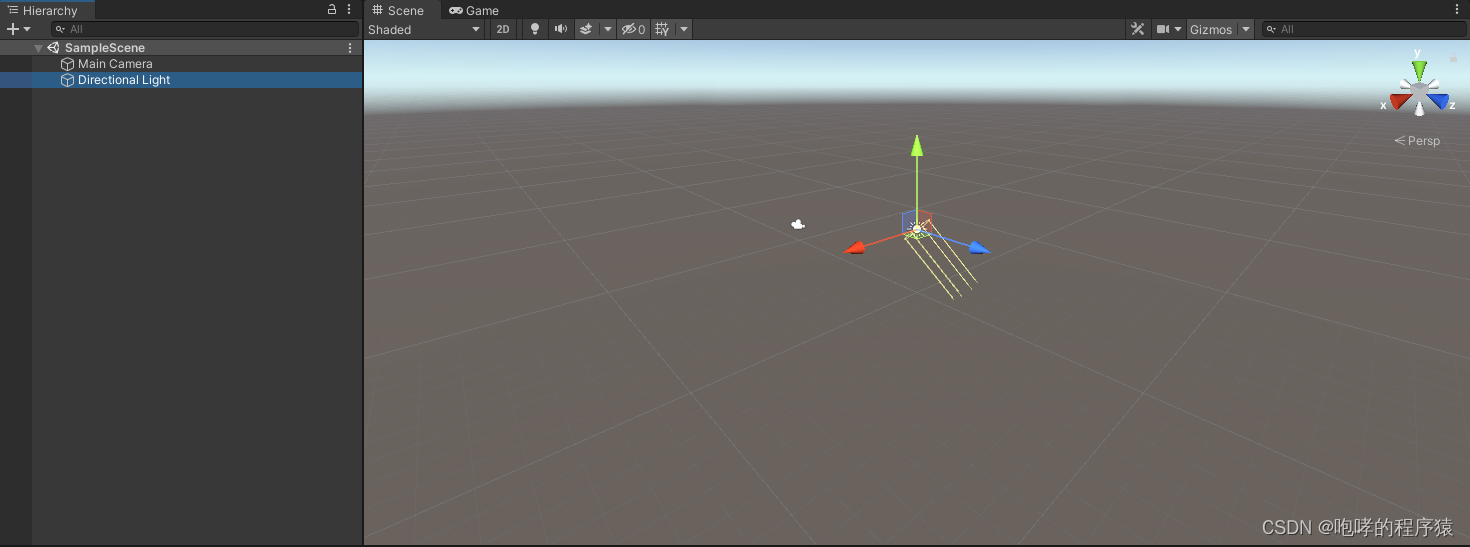Click the cube icon beside Main Camera
Screen dimensions: 1470x547
[x=68, y=64]
